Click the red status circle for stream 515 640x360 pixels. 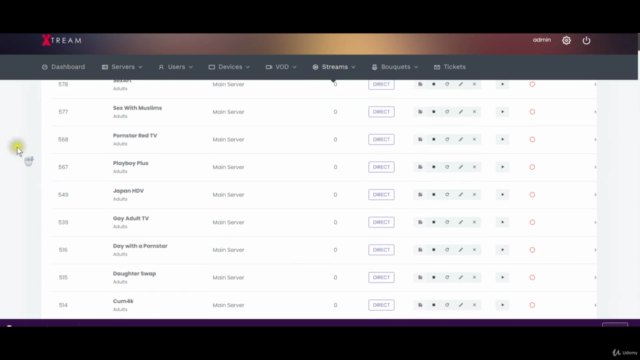(532, 278)
